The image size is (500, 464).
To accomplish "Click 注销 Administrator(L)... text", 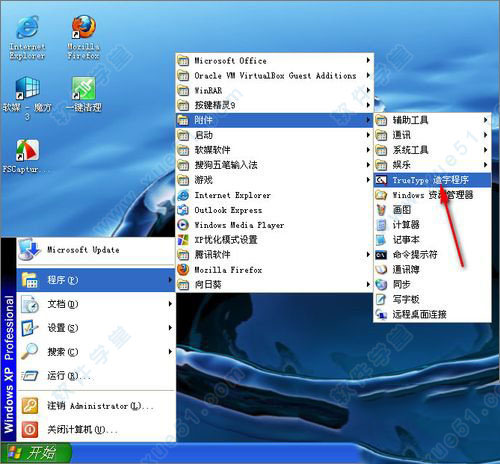I will pos(100,406).
